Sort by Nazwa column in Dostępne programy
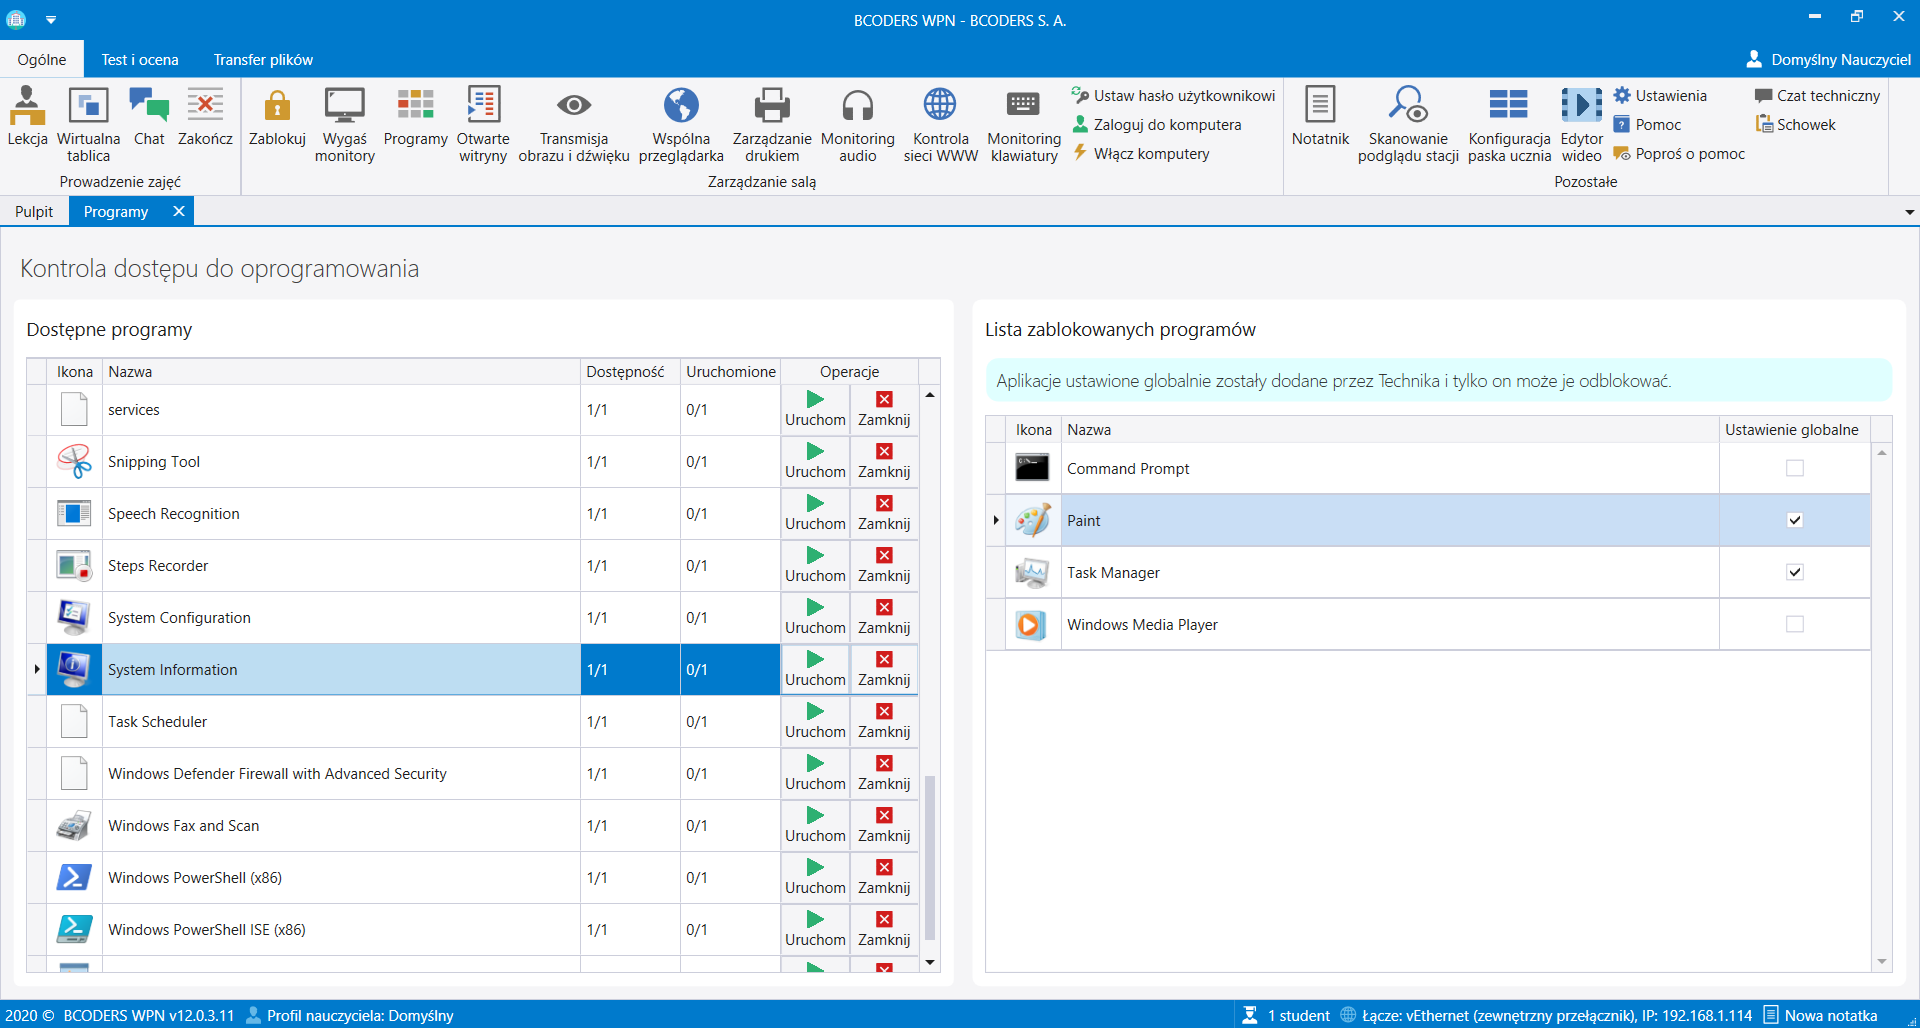Screen dimensions: 1920x1028 [x=341, y=371]
